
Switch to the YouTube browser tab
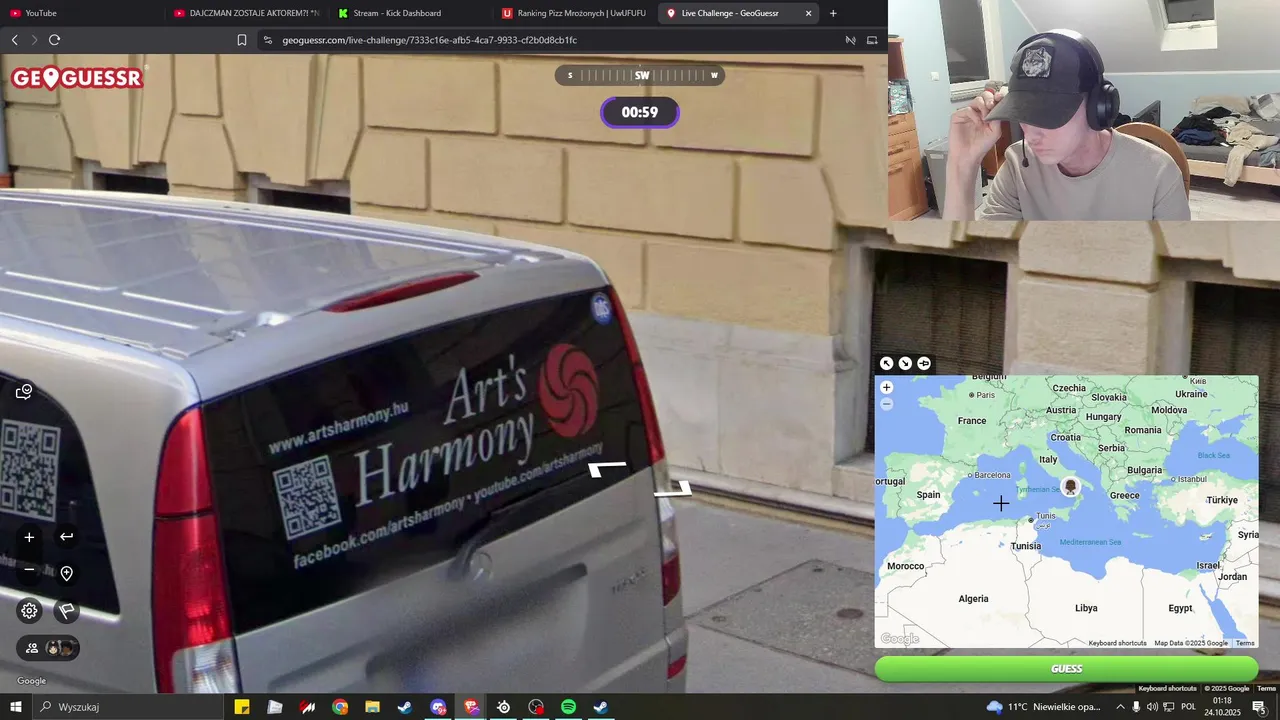pyautogui.click(x=80, y=13)
